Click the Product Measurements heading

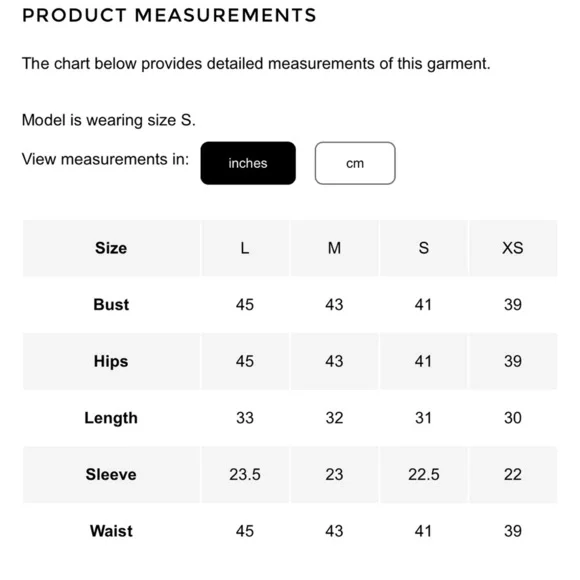169,16
